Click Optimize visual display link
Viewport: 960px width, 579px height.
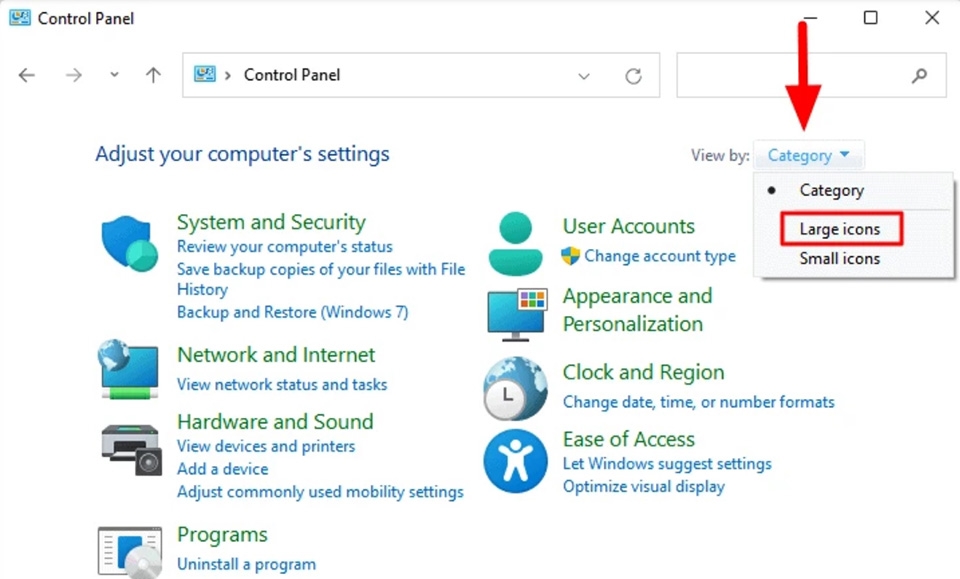pos(643,487)
